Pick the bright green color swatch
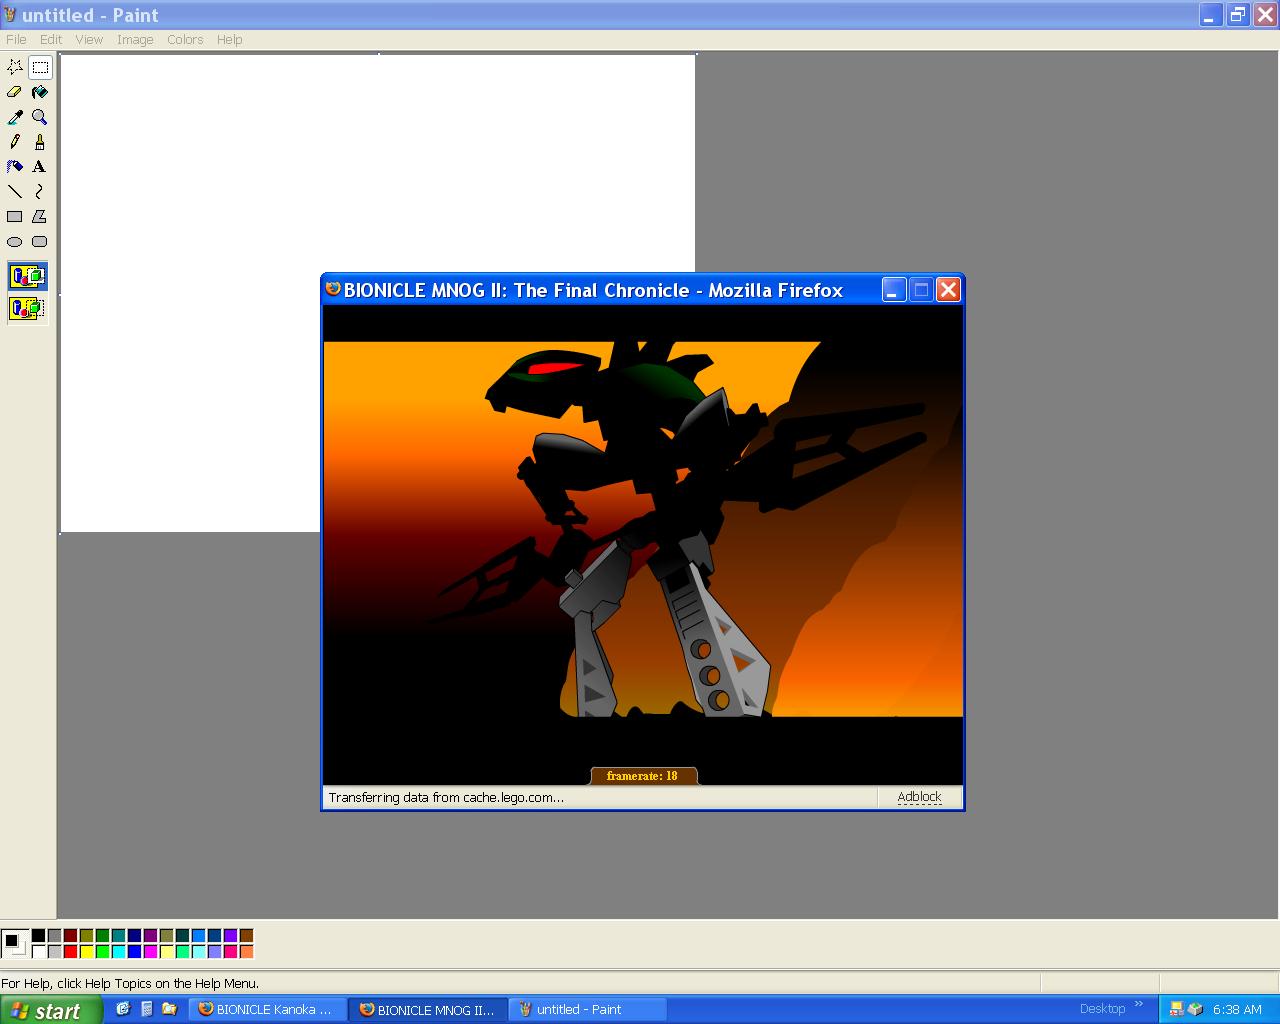The width and height of the screenshot is (1280, 1024). click(102, 952)
